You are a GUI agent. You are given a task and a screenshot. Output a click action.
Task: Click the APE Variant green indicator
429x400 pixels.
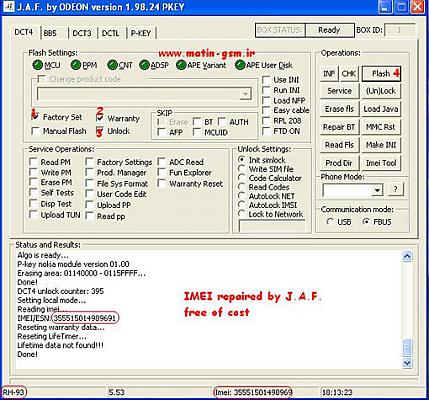click(x=181, y=65)
